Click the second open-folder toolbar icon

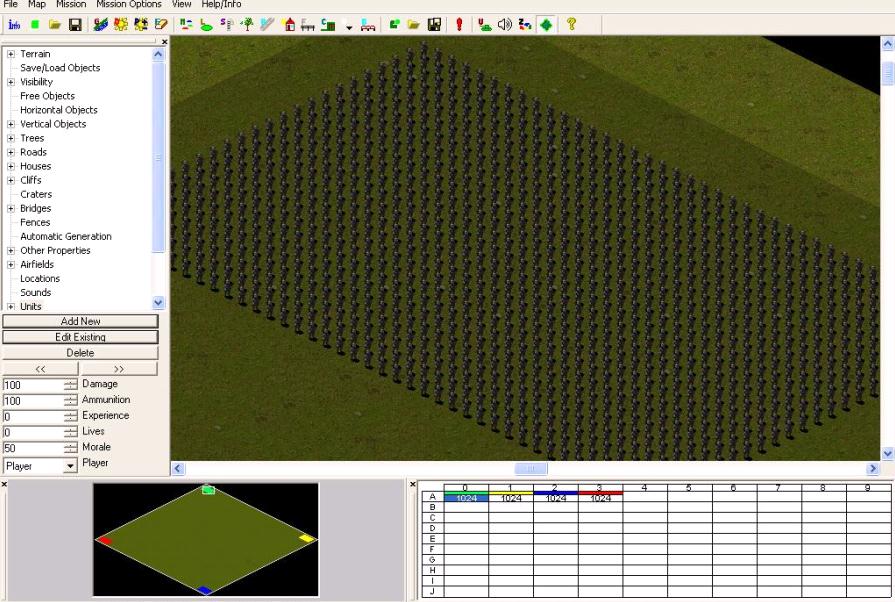tap(414, 25)
